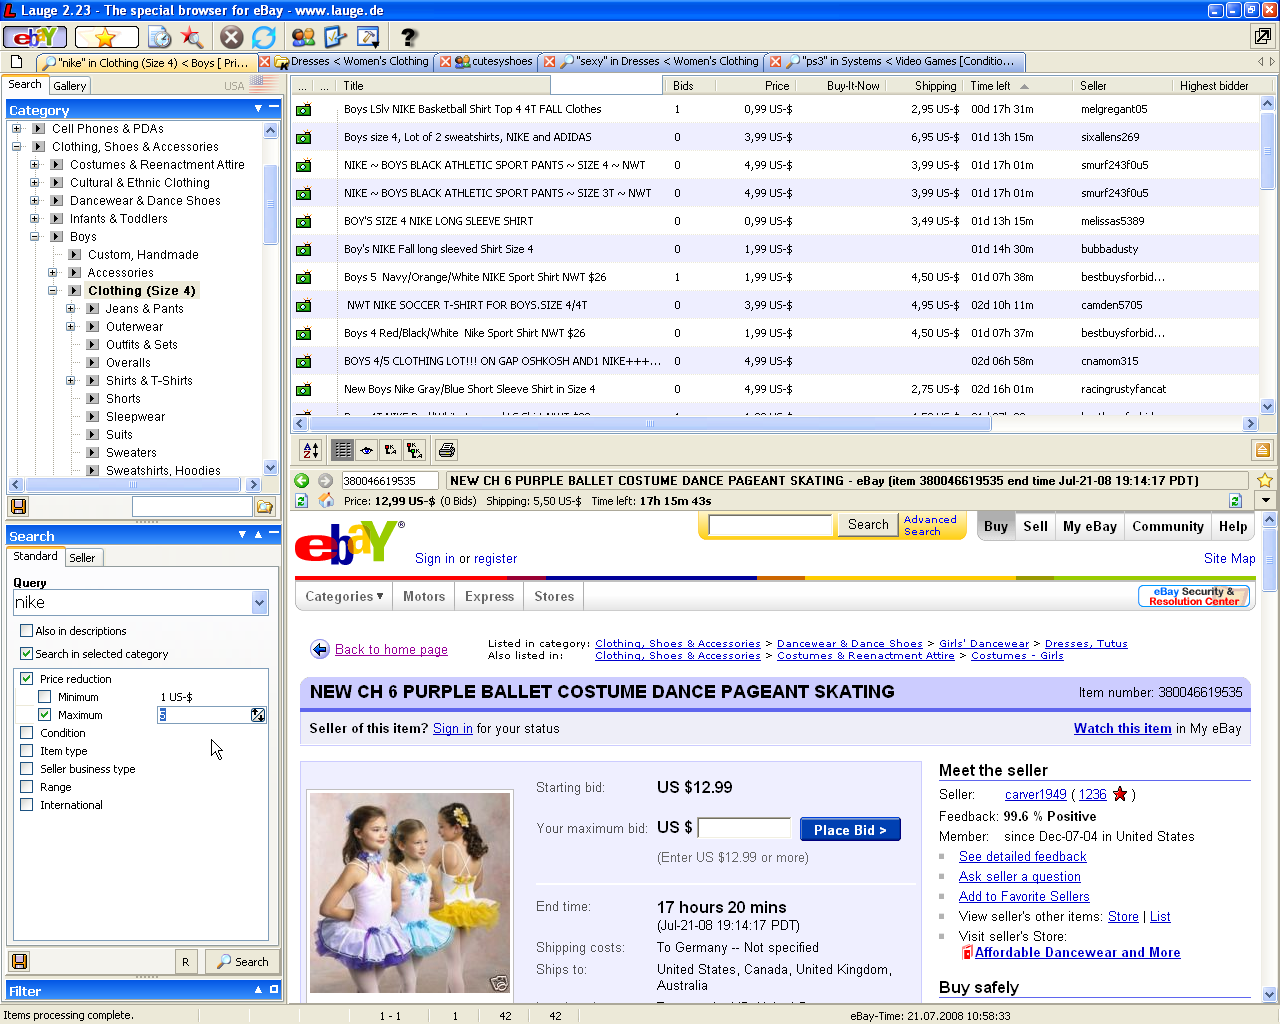Screen dimensions: 1280x1024
Task: Click the category tree vertical scrollbar
Action: tap(270, 300)
